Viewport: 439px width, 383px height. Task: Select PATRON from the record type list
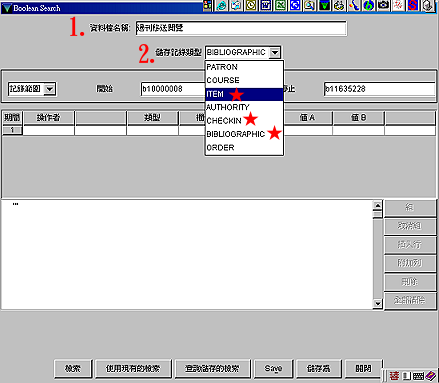[x=244, y=67]
